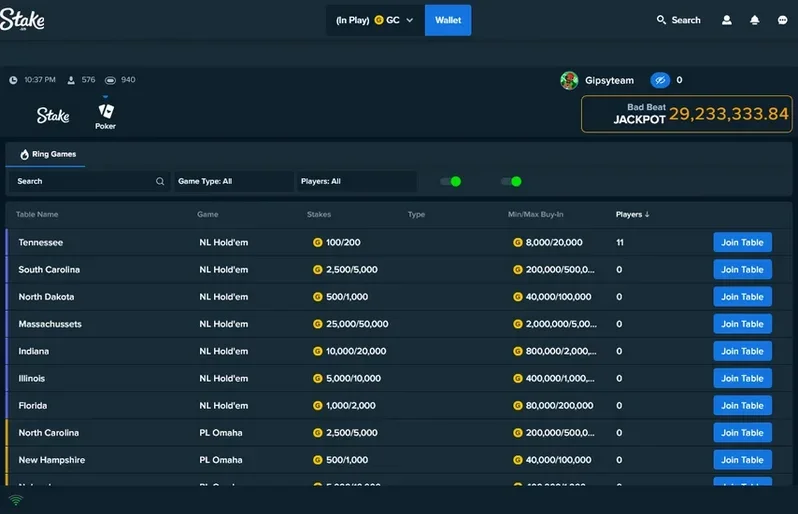Image resolution: width=798 pixels, height=514 pixels.
Task: Click the blue Wallet button
Action: point(447,20)
